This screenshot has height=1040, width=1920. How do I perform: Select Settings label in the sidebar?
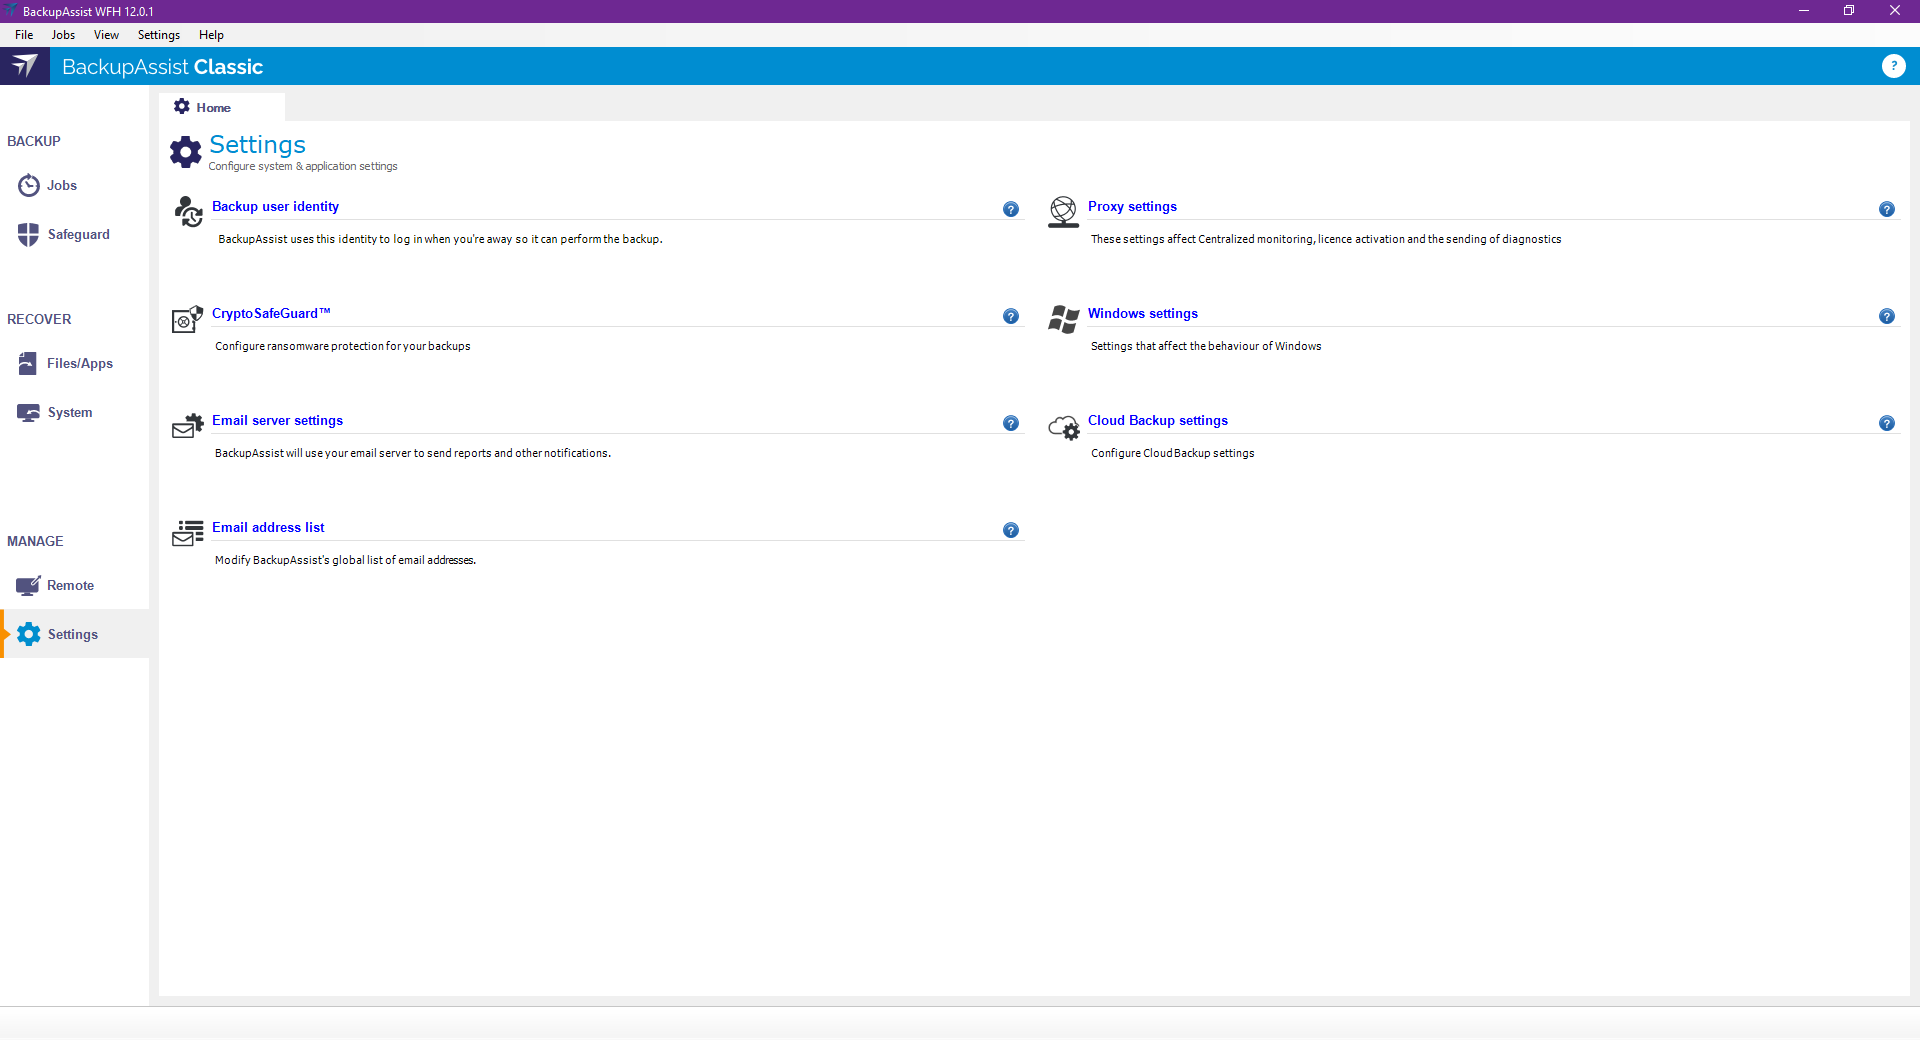(73, 634)
